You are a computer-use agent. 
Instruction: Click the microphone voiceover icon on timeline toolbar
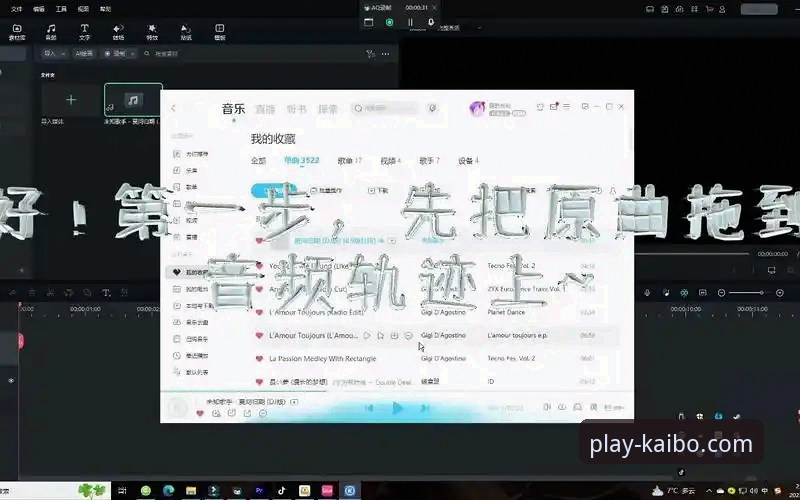647,292
